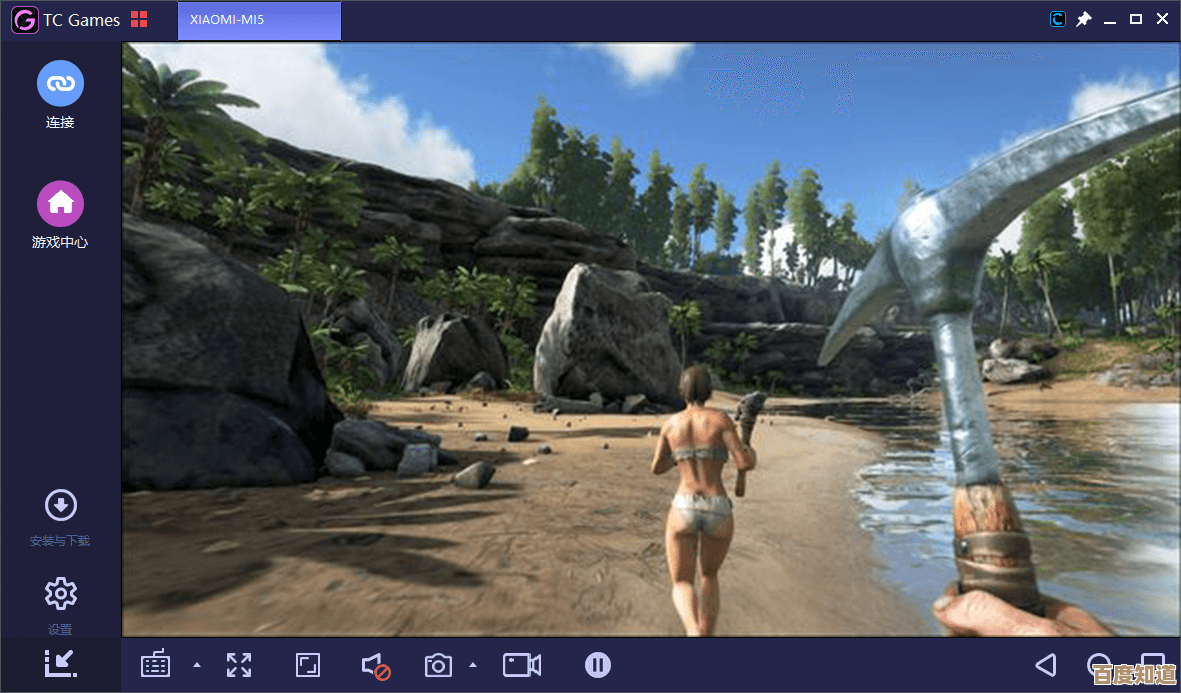Toggle the pin window on top icon

[1083, 19]
